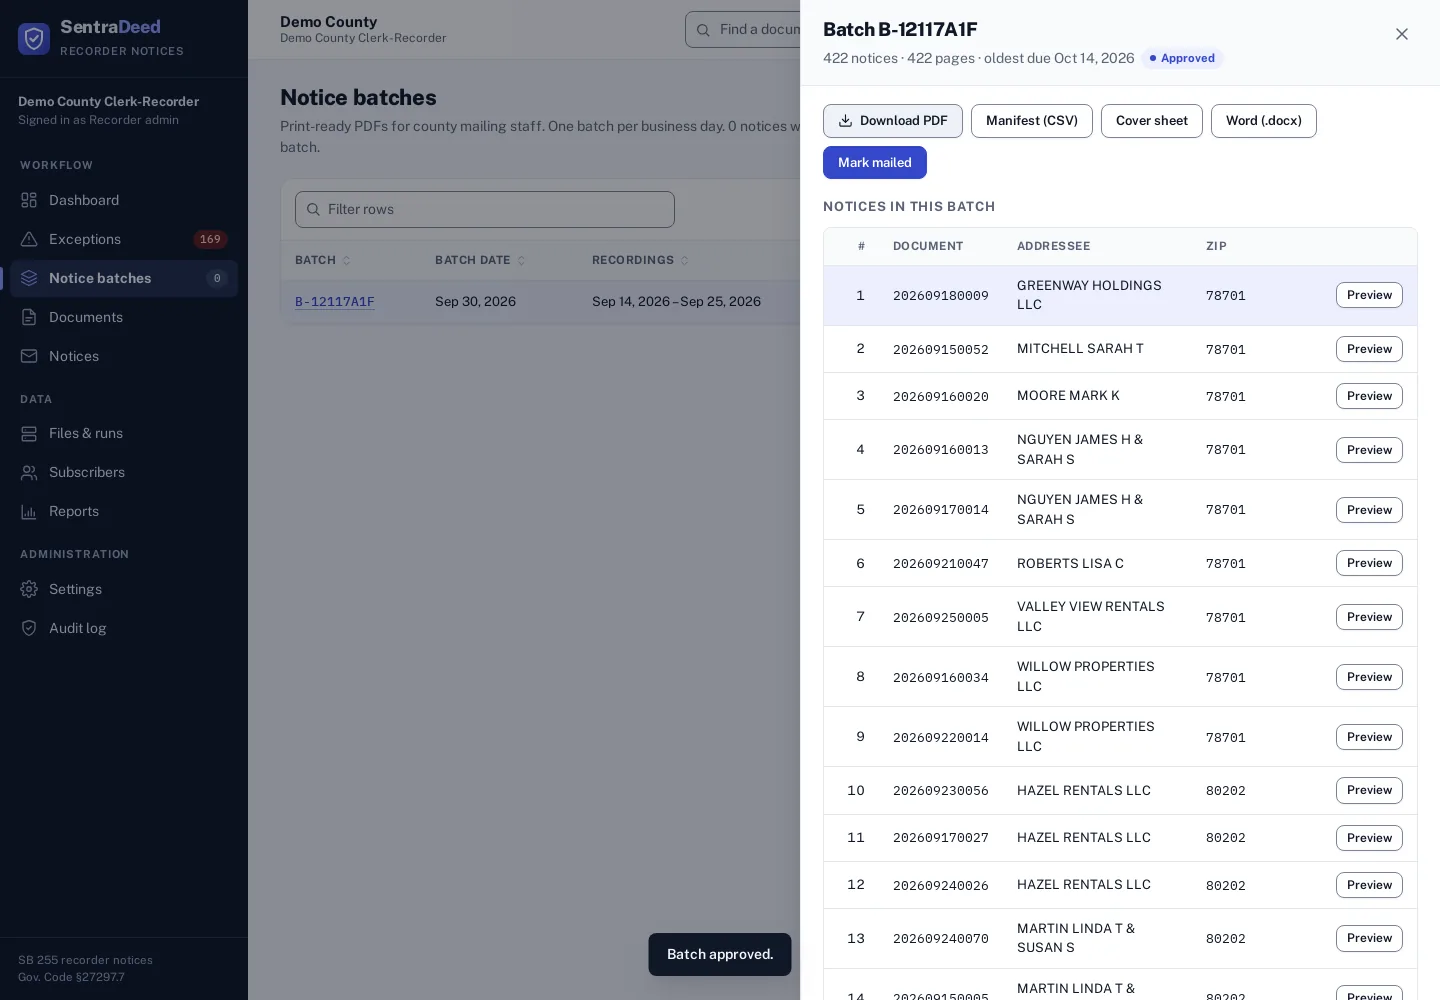This screenshot has height=1000, width=1440.
Task: Export the Manifest (CSV)
Action: [x=1032, y=121]
